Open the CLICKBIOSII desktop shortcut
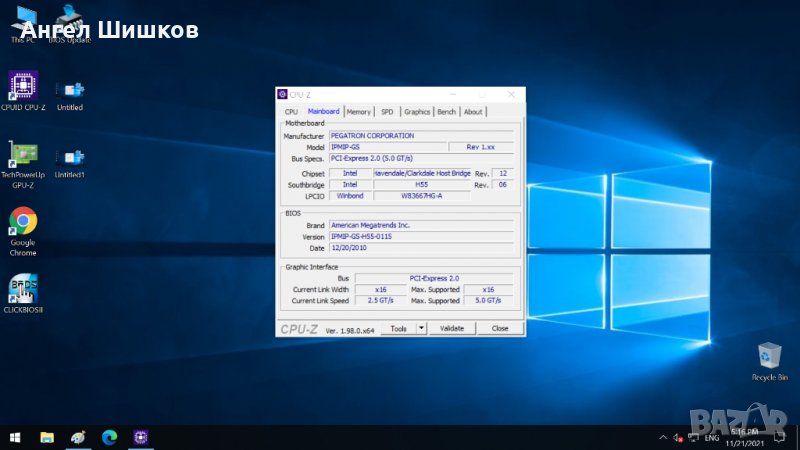 coord(24,288)
